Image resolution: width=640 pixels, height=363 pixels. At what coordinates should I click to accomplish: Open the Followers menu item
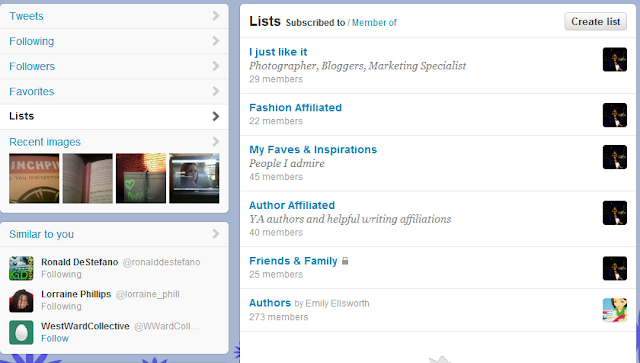coord(114,66)
